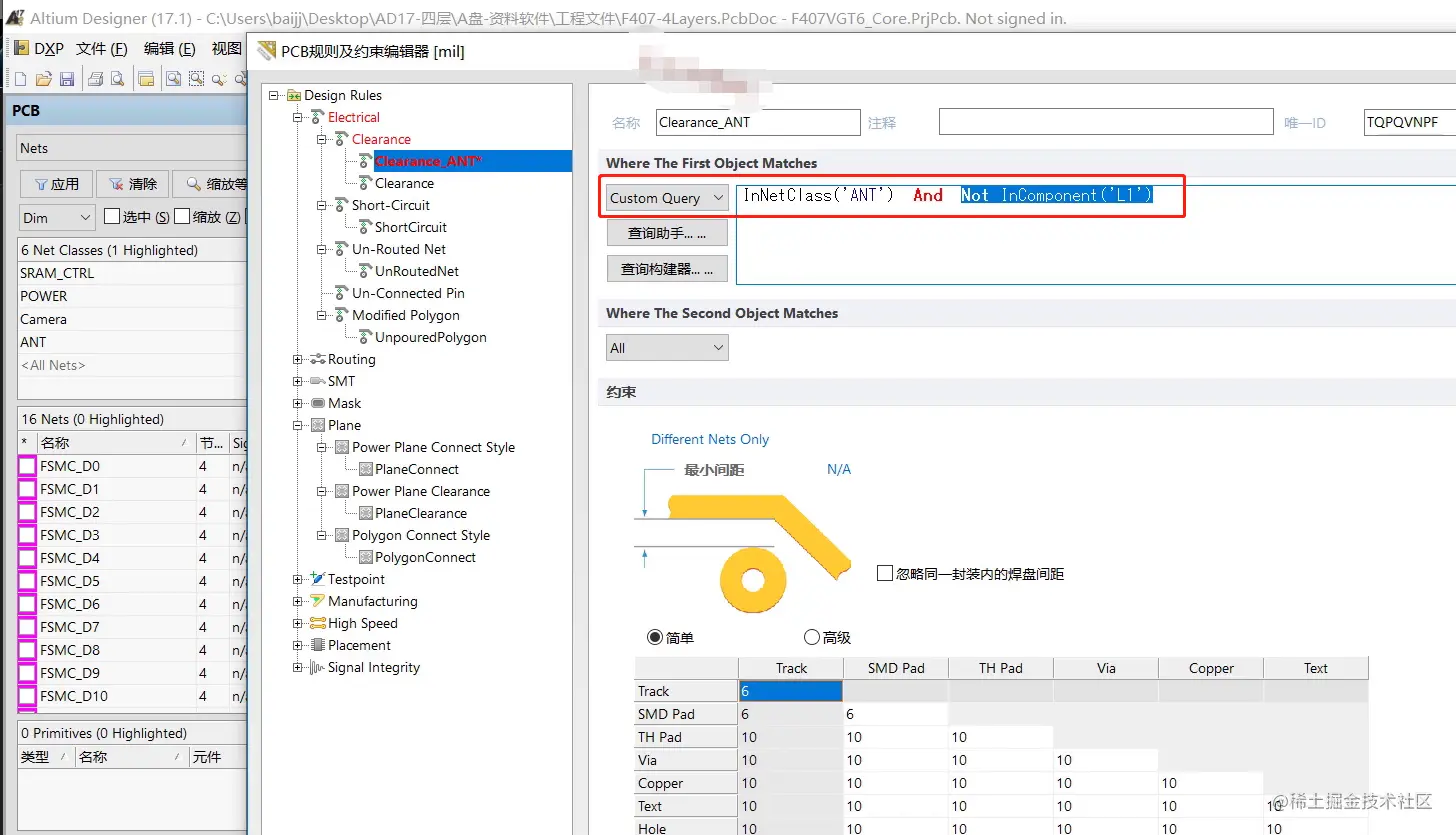Click the Print toolbar icon
This screenshot has width=1456, height=835.
pos(95,79)
